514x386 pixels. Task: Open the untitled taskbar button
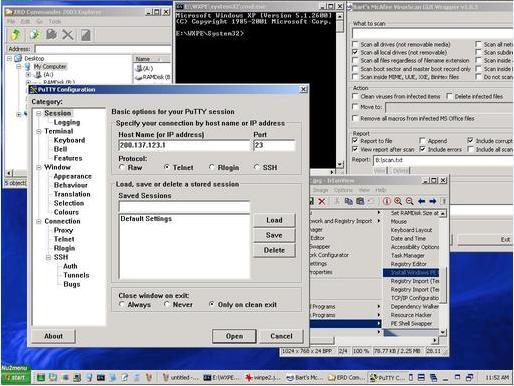180,378
